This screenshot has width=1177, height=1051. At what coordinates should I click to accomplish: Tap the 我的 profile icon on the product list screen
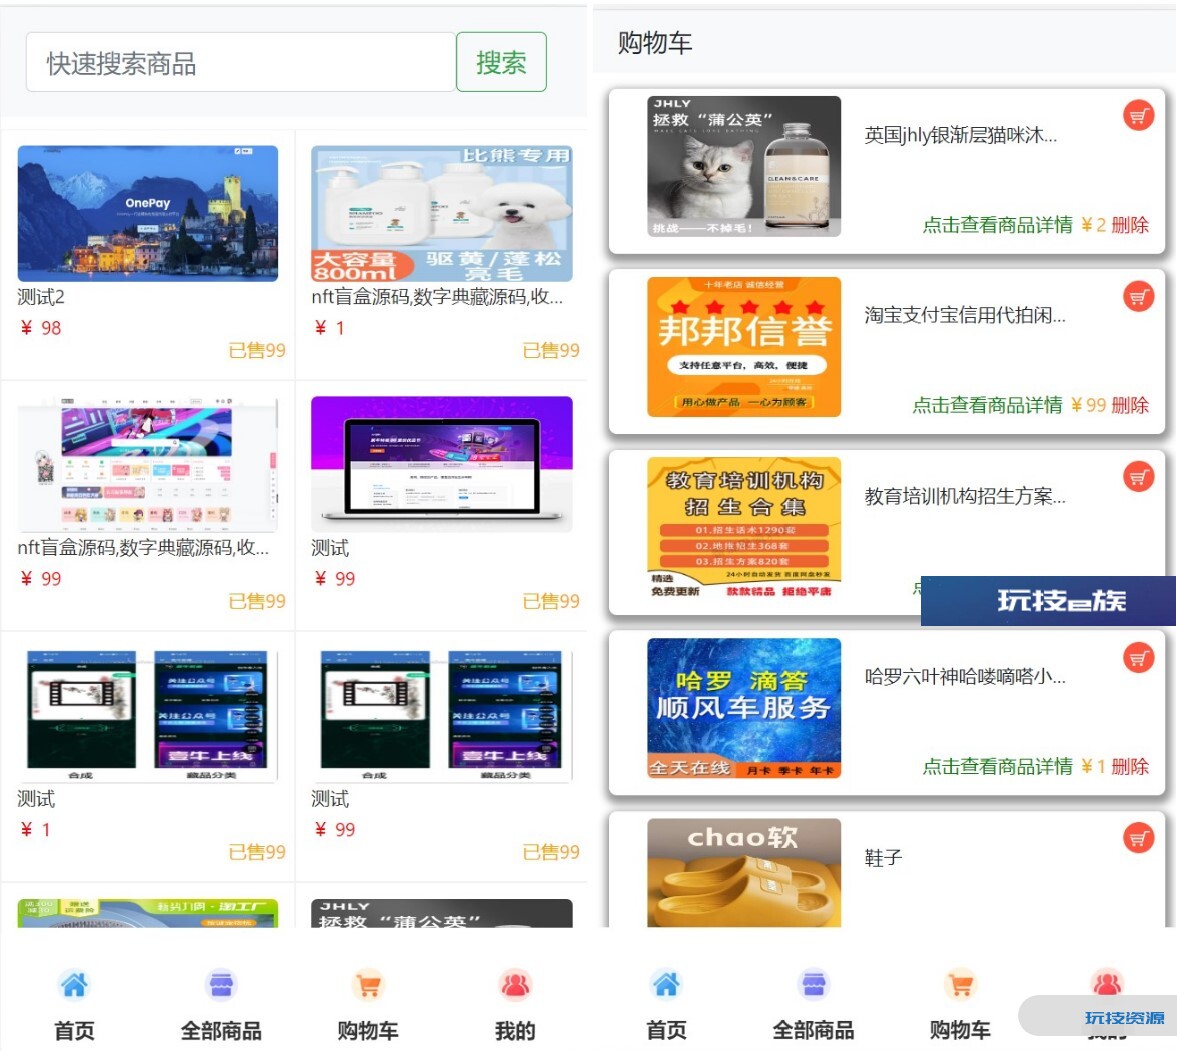tap(515, 985)
